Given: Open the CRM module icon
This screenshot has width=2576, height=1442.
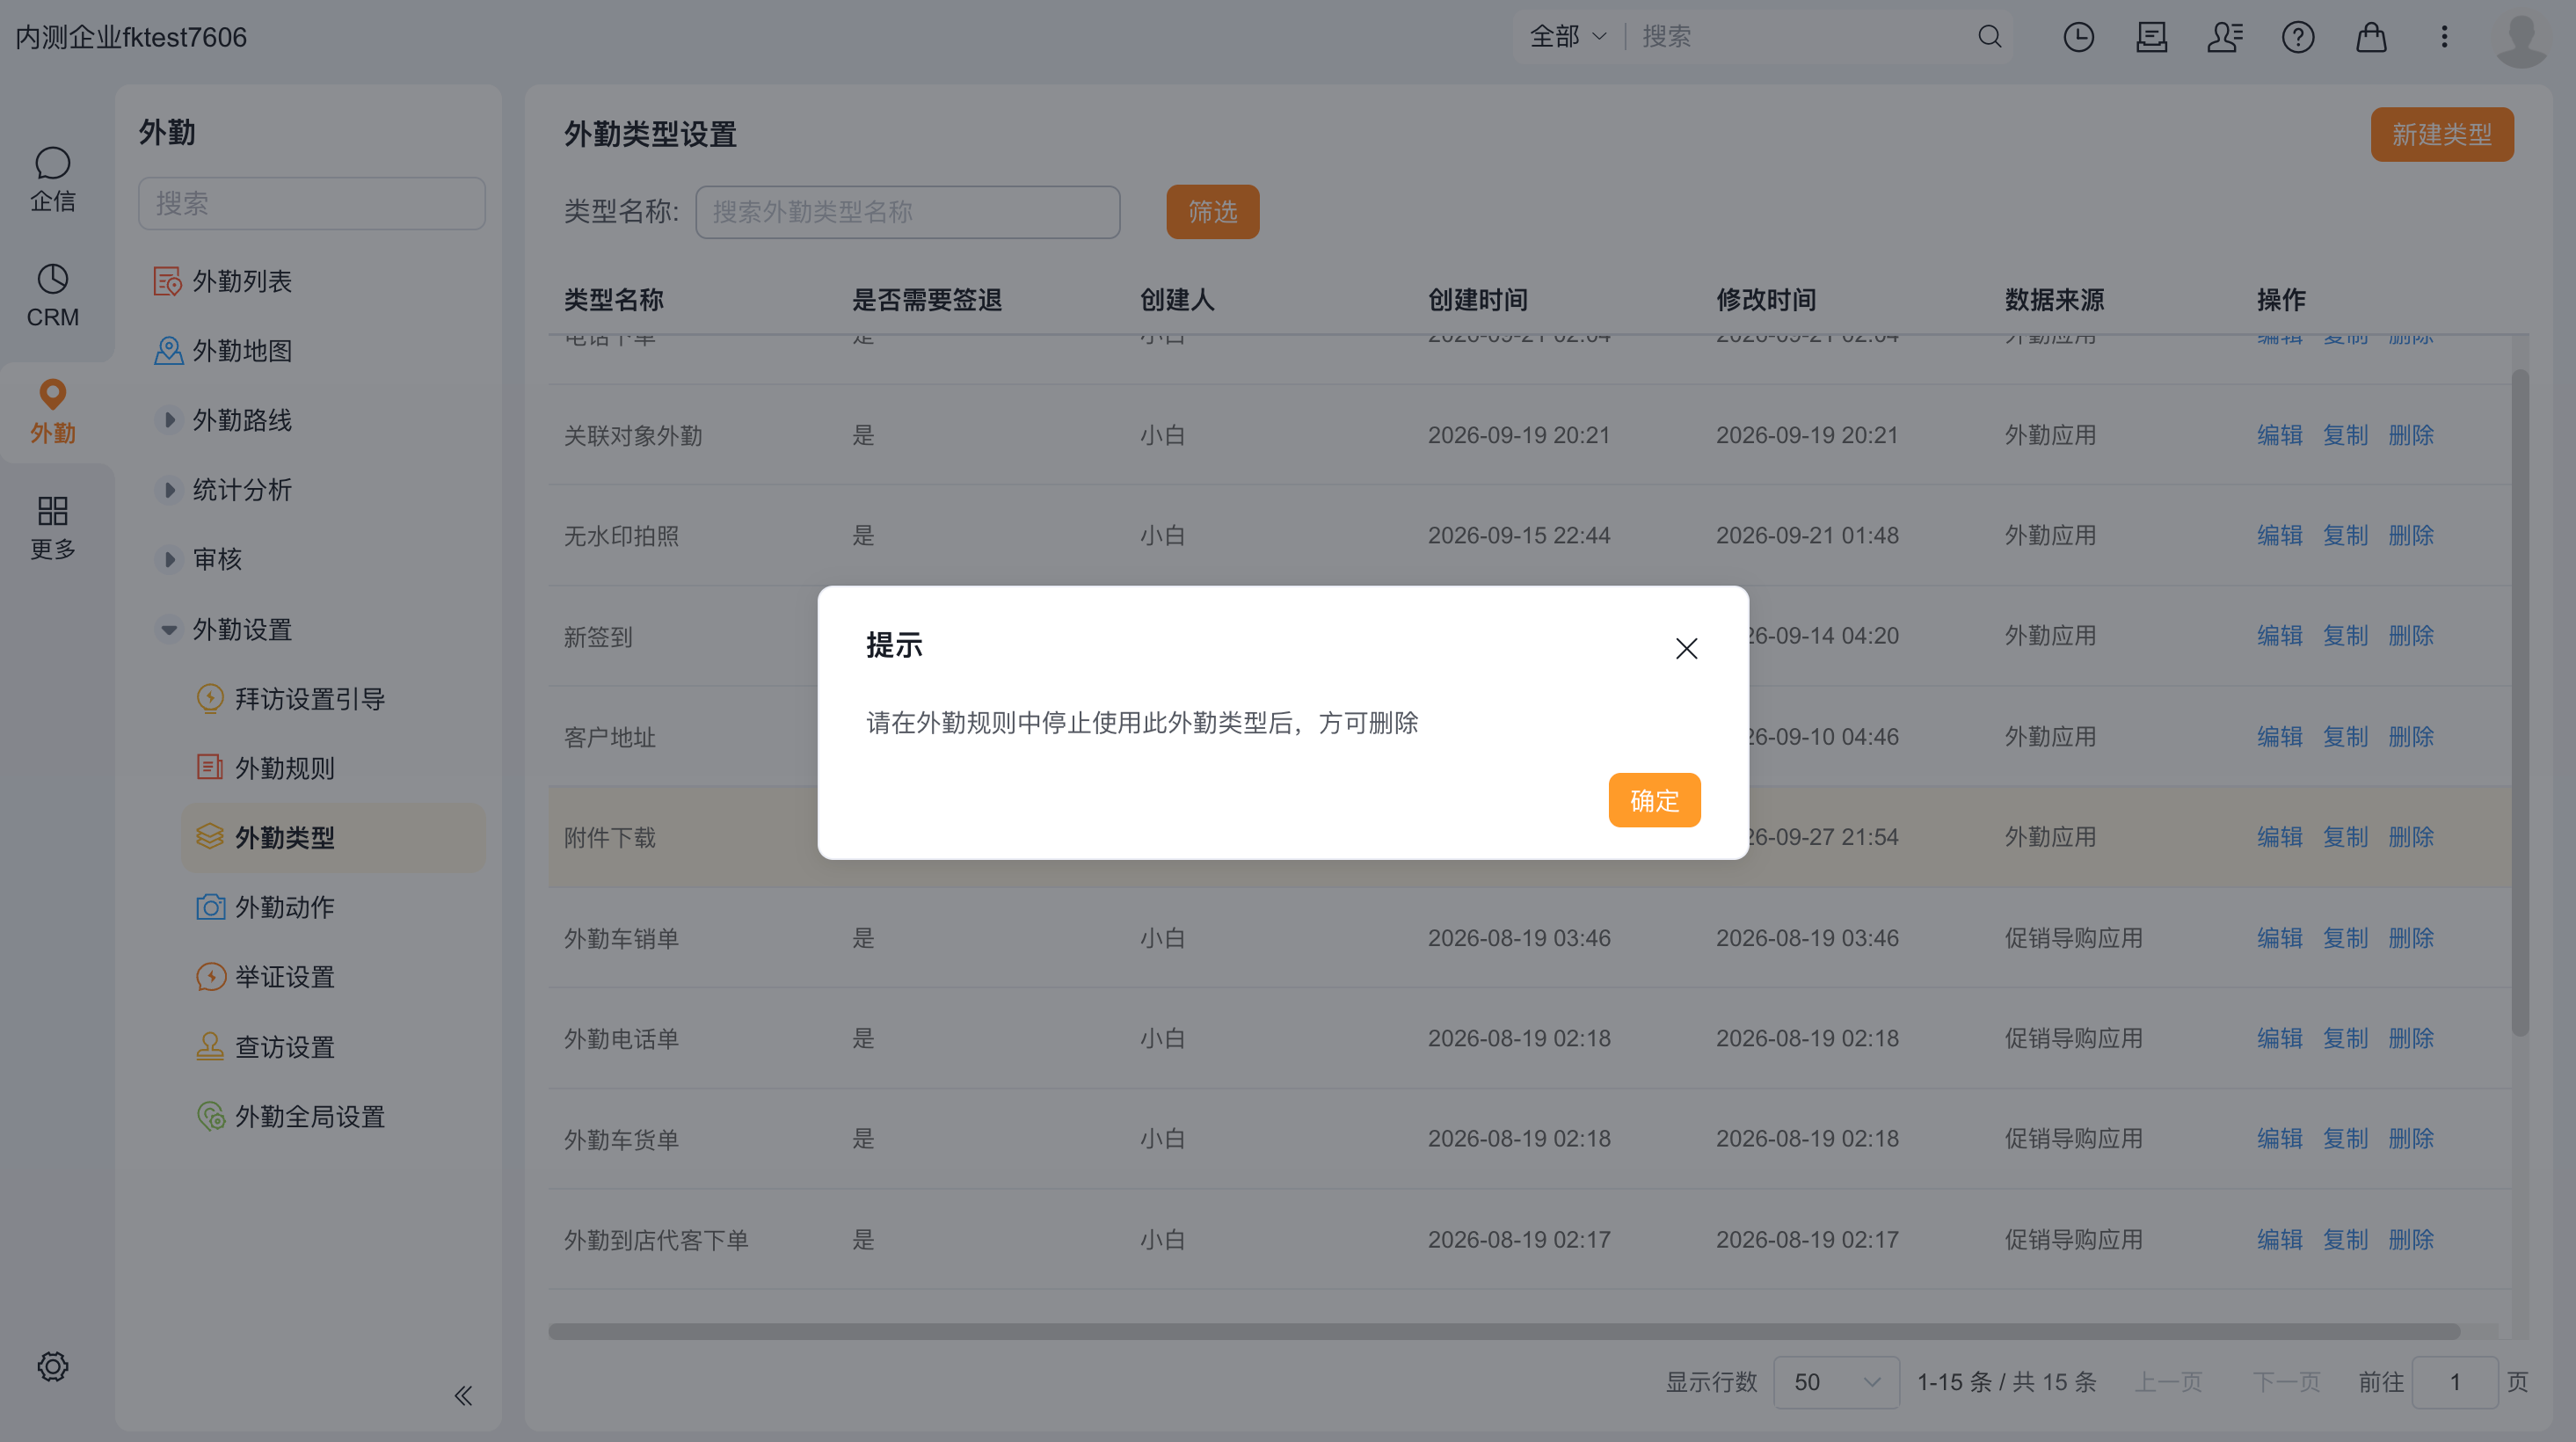Looking at the screenshot, I should (x=52, y=295).
